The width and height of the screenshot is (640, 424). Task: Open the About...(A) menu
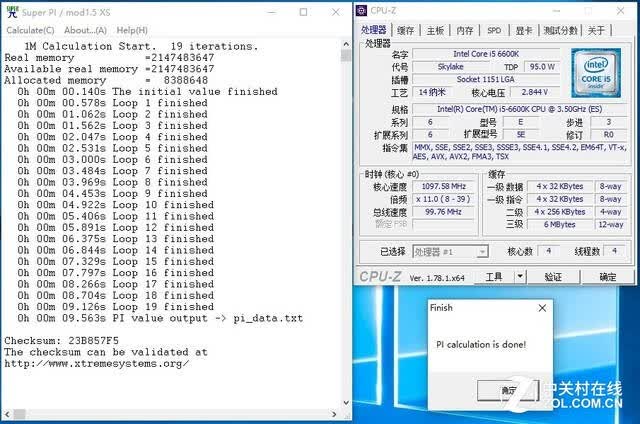[x=85, y=30]
